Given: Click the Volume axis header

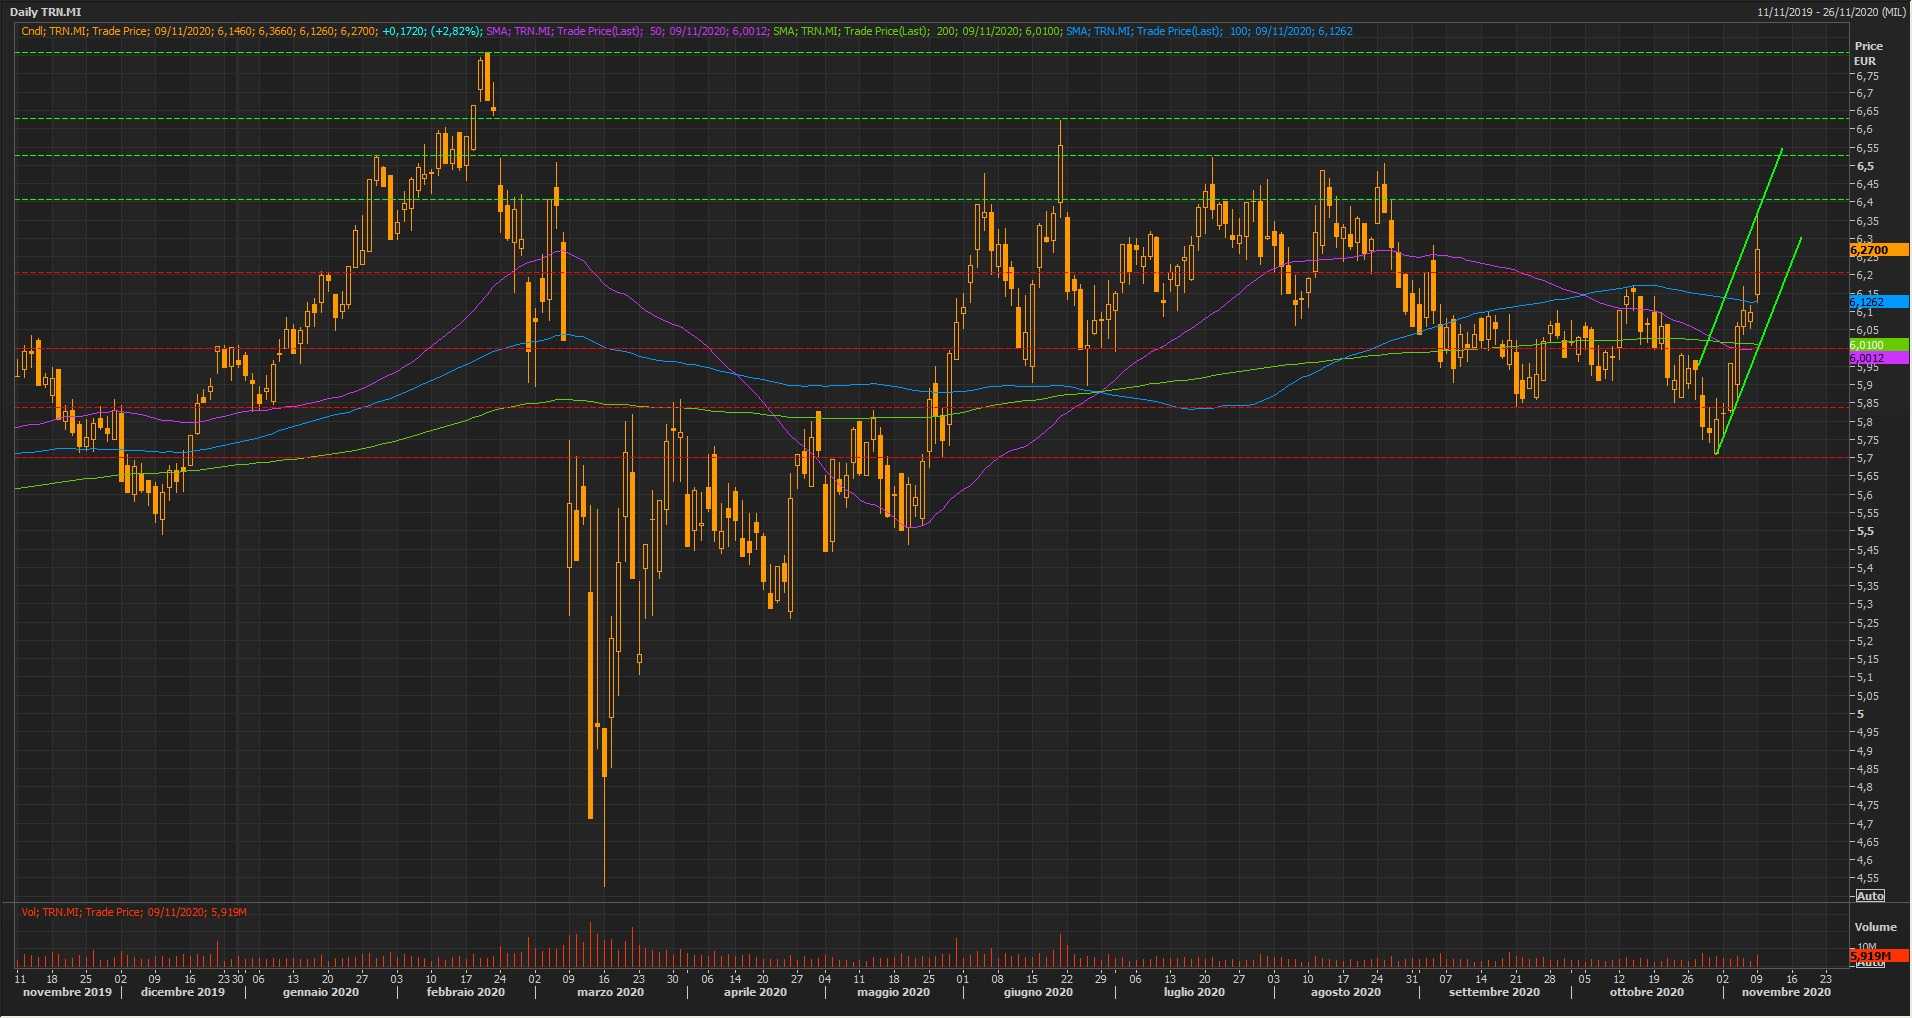Looking at the screenshot, I should click(x=1875, y=927).
